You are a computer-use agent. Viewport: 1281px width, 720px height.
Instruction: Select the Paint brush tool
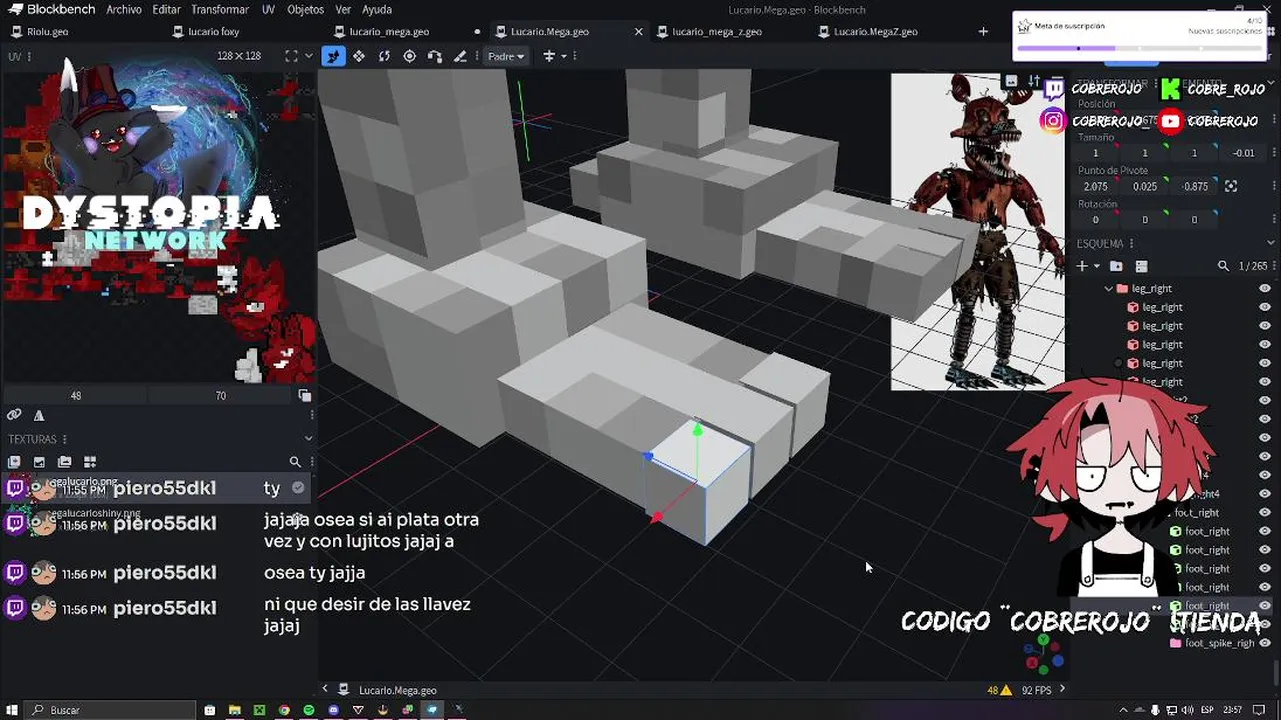(x=460, y=56)
